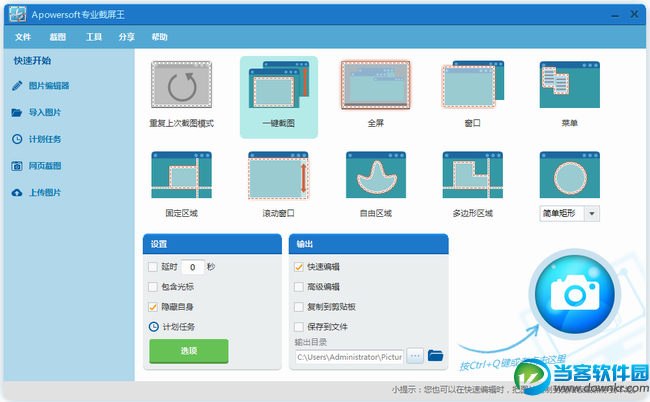The height and width of the screenshot is (402, 650).
Task: Pick the 窗口 window capture mode
Action: tap(473, 85)
